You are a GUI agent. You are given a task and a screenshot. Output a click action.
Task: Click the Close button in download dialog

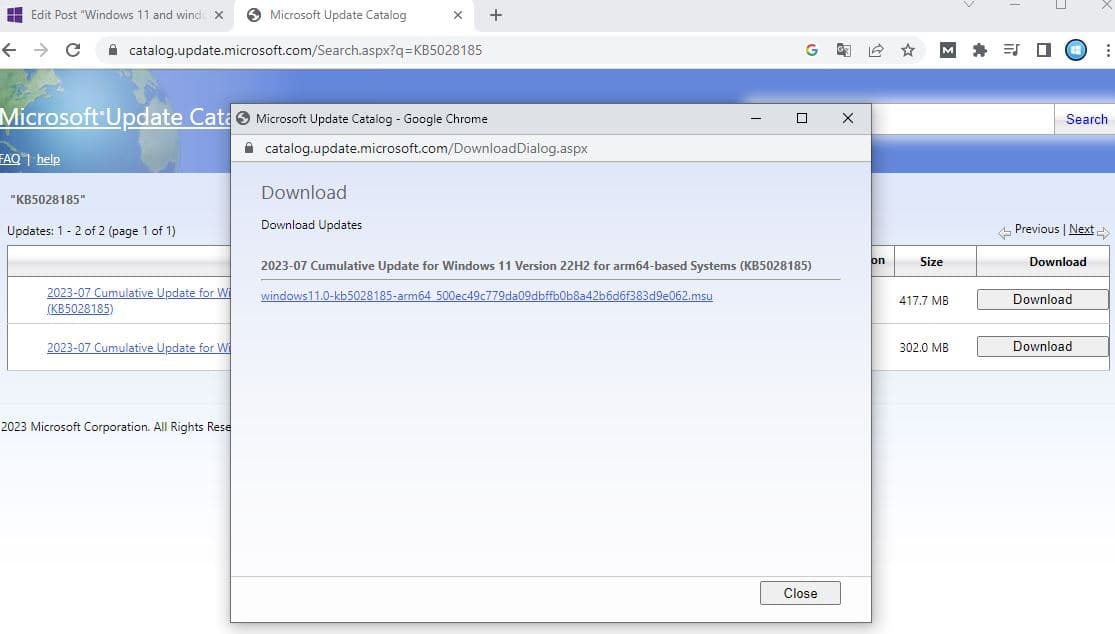(x=800, y=593)
